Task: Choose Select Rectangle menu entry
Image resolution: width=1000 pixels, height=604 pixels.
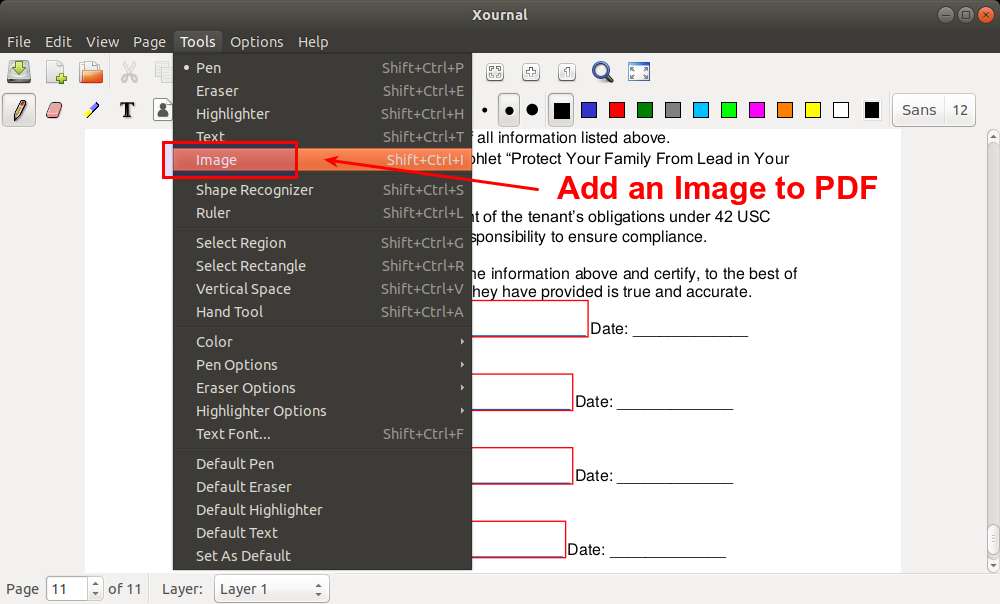Action: (x=322, y=265)
